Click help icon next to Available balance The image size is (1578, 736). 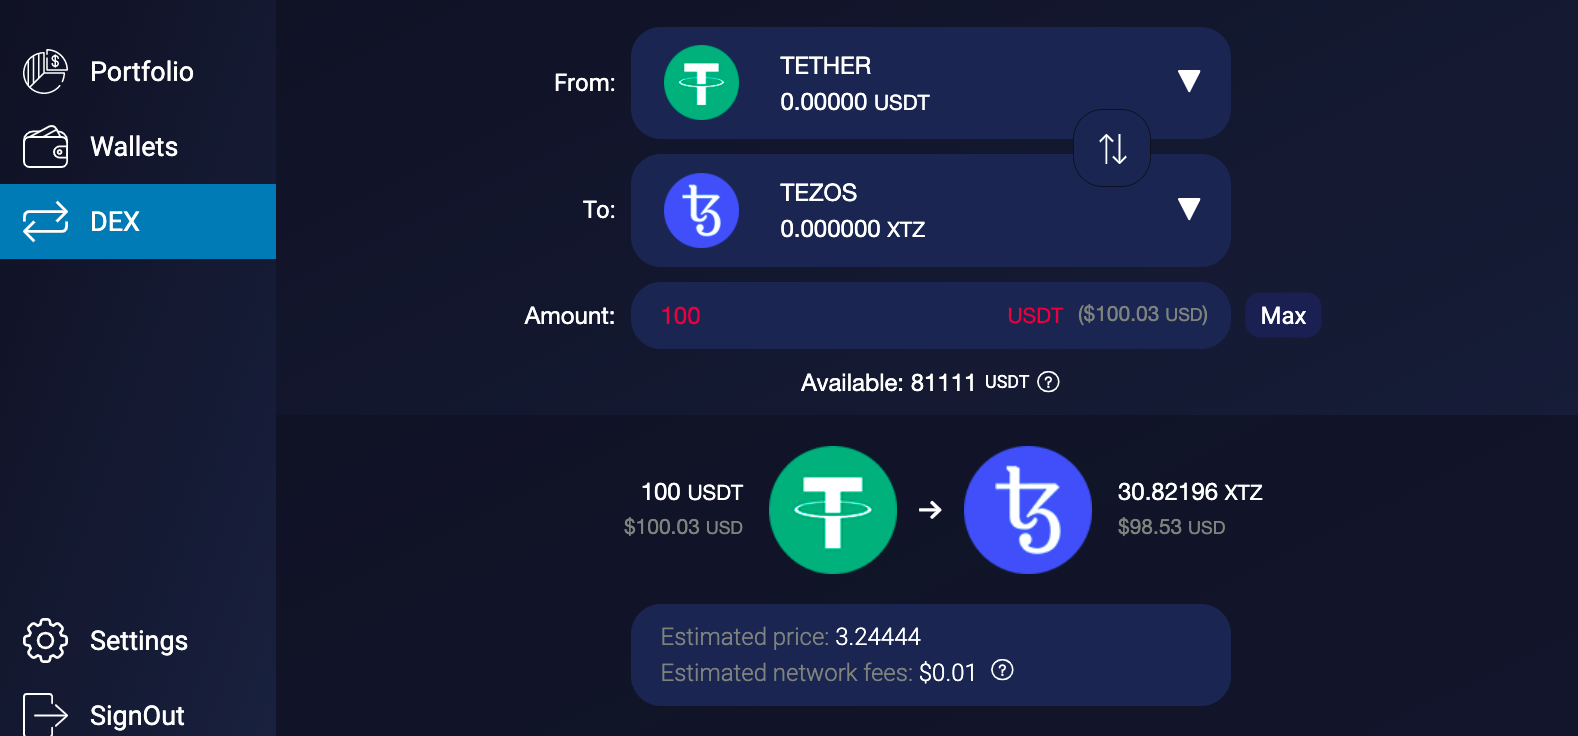click(x=1048, y=382)
